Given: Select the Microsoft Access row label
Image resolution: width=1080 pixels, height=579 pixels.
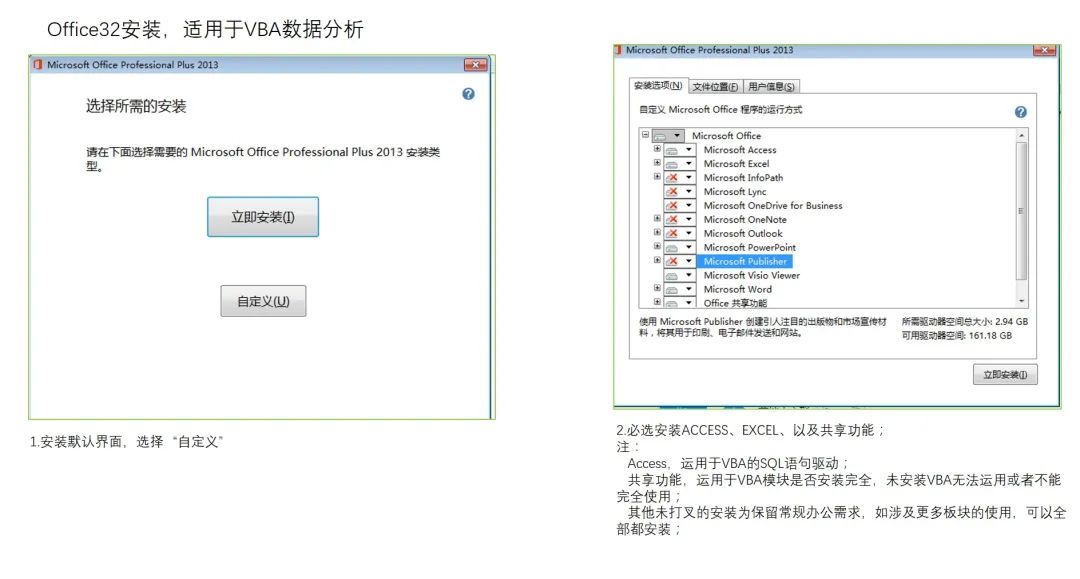Looking at the screenshot, I should point(740,149).
